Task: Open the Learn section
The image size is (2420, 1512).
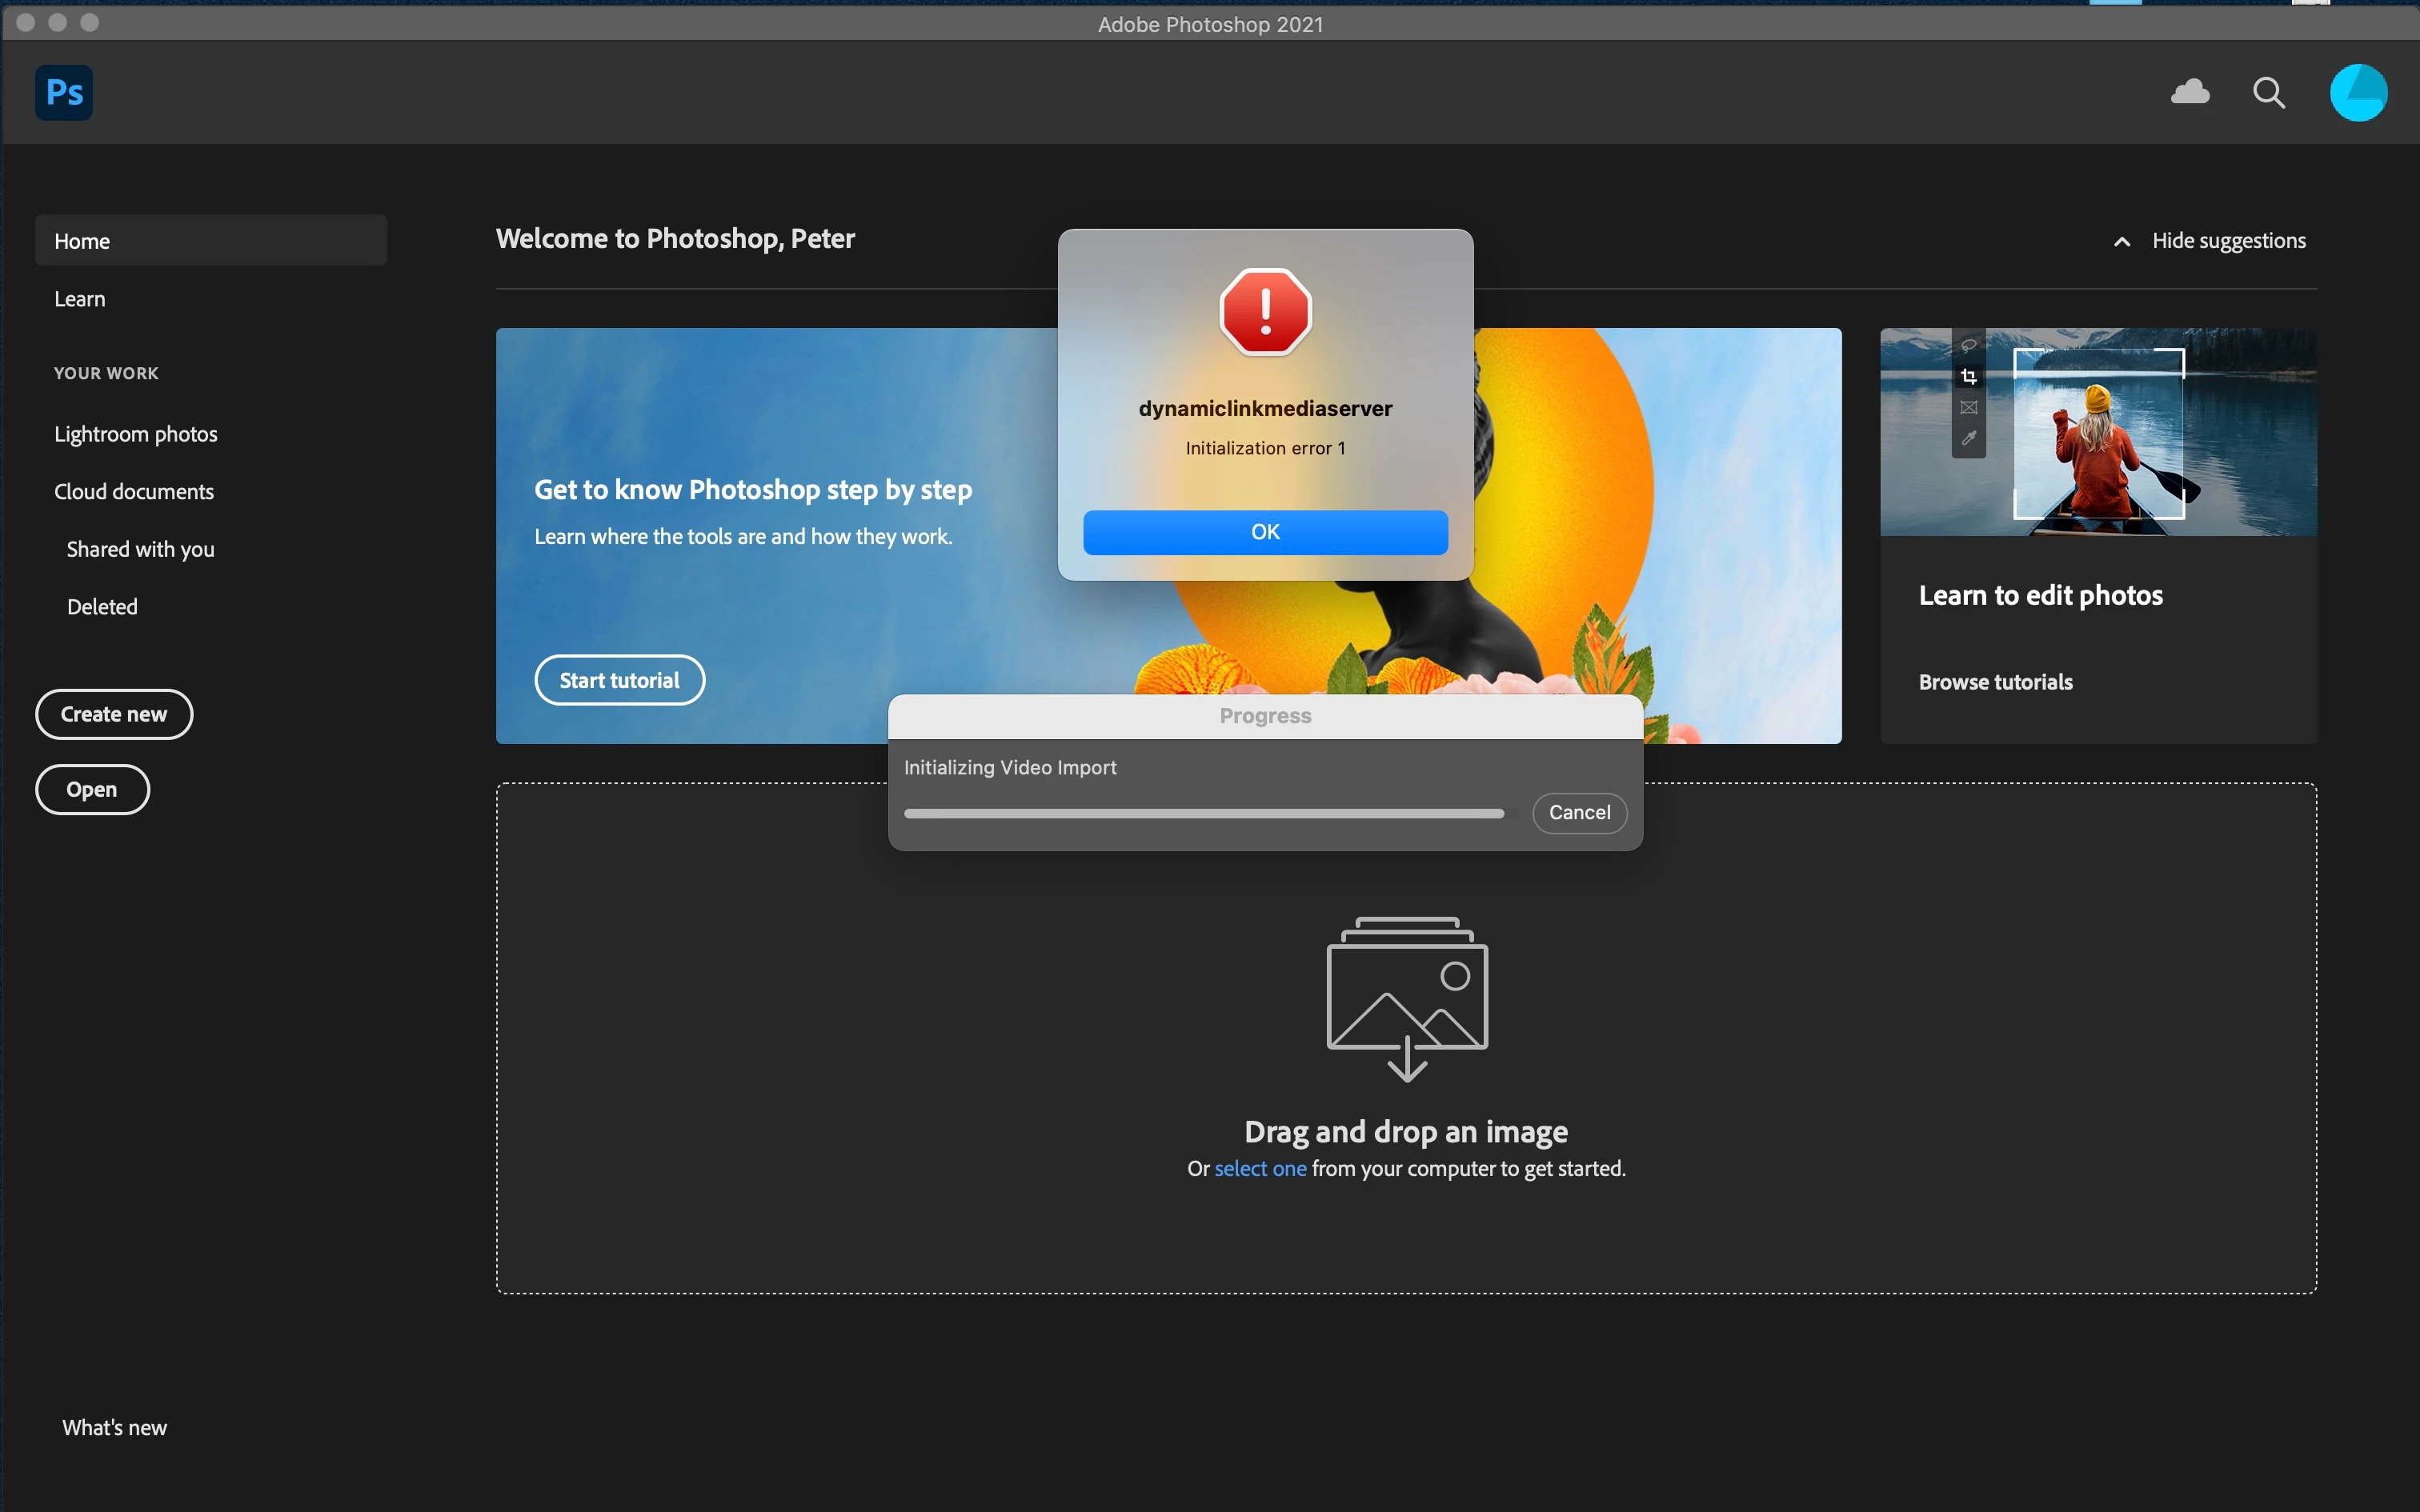Action: (80, 299)
